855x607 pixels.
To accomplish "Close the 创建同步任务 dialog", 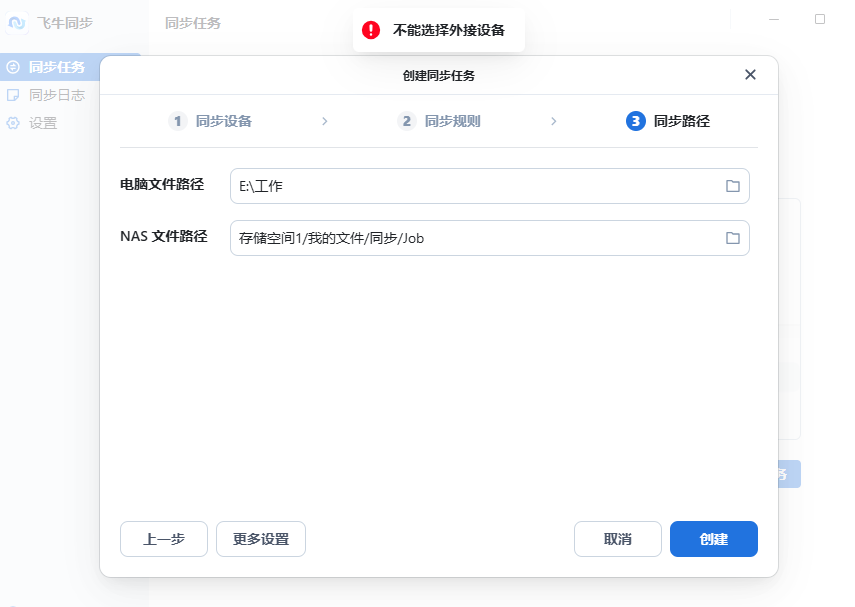I will (x=750, y=75).
